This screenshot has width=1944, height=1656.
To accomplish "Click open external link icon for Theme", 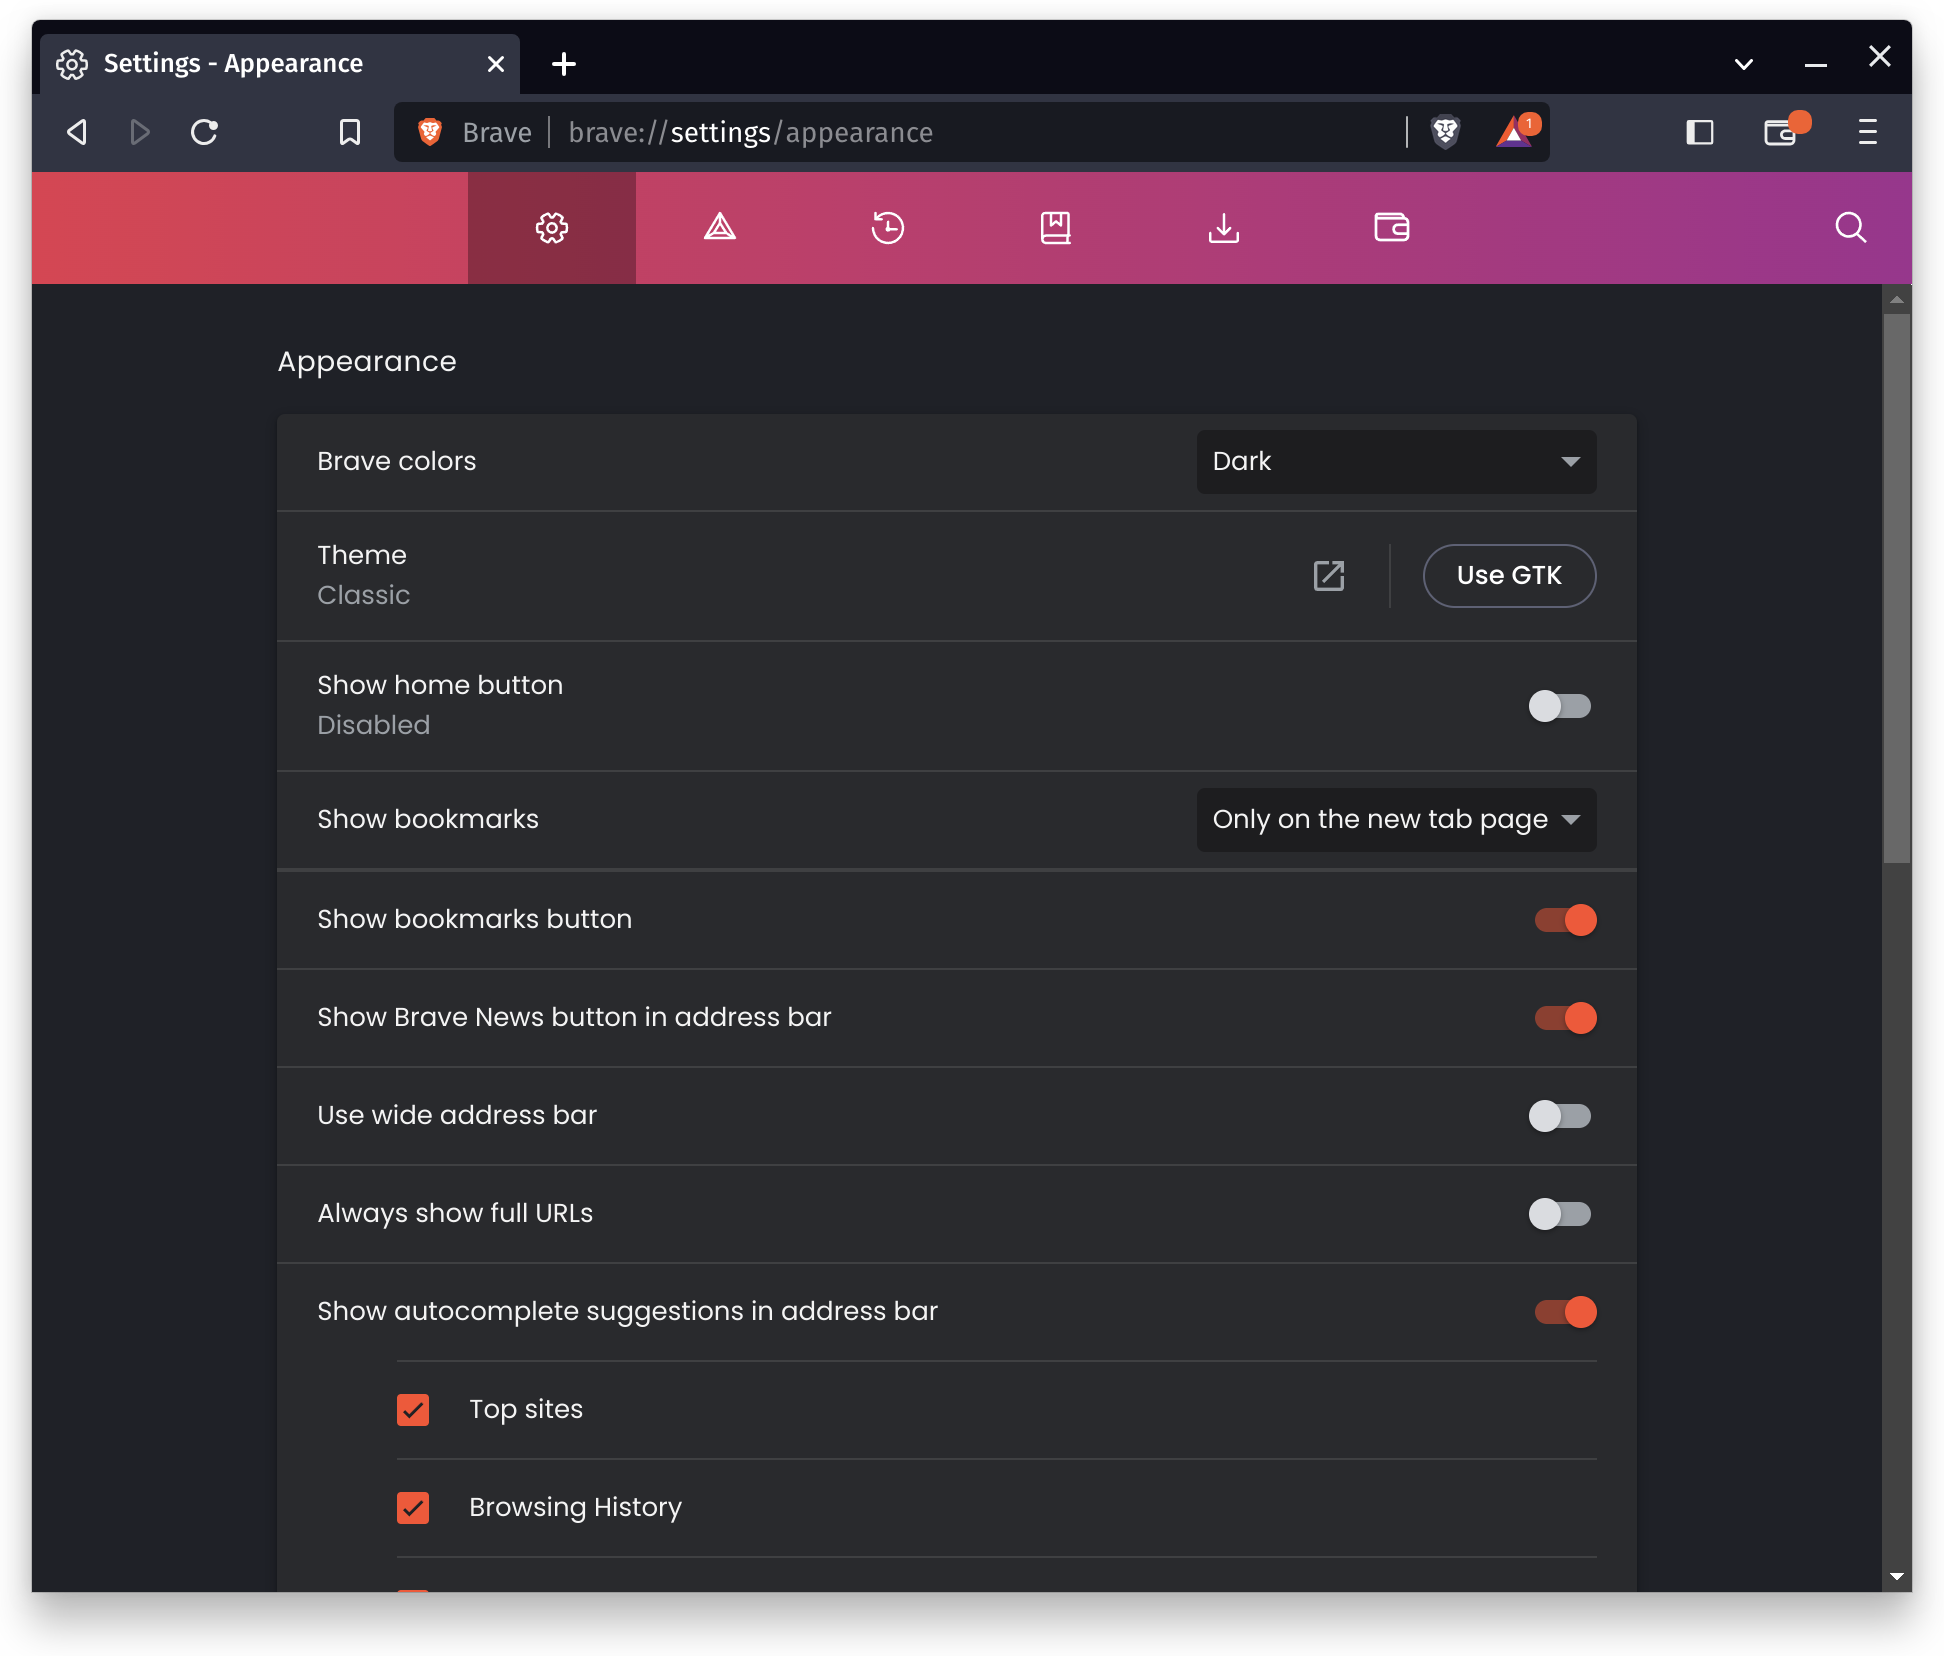I will (1329, 575).
